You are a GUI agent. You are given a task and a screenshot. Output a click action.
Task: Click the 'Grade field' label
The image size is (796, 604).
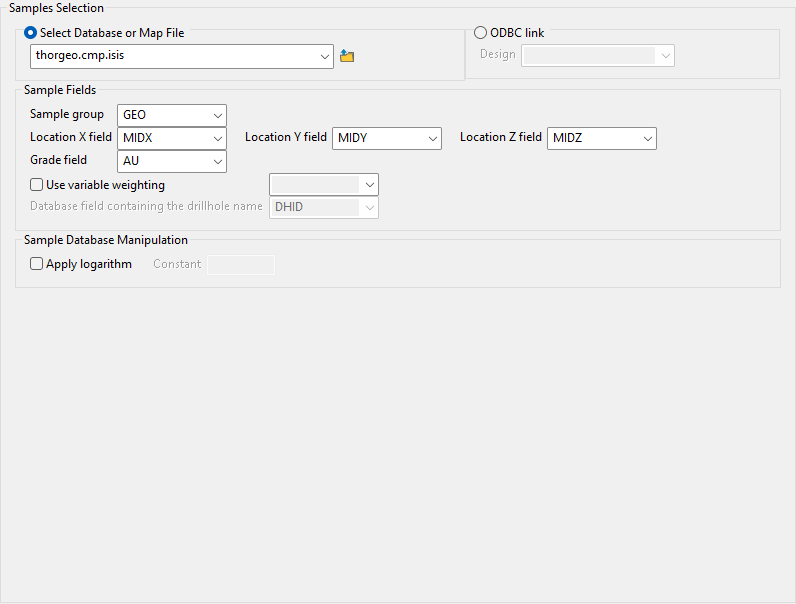pos(58,160)
